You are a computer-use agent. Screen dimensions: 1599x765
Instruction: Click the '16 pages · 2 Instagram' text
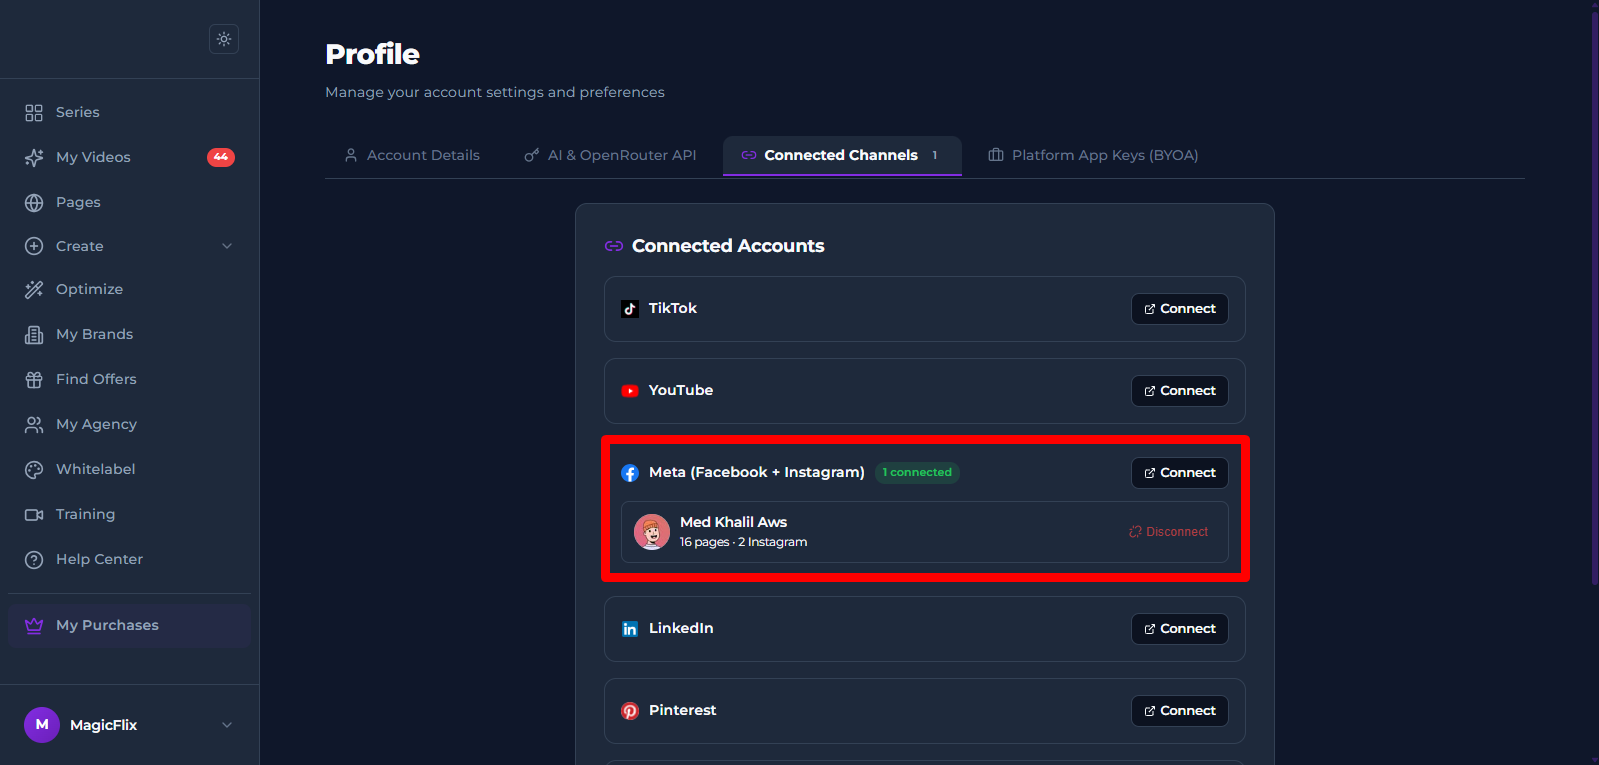[x=743, y=542]
